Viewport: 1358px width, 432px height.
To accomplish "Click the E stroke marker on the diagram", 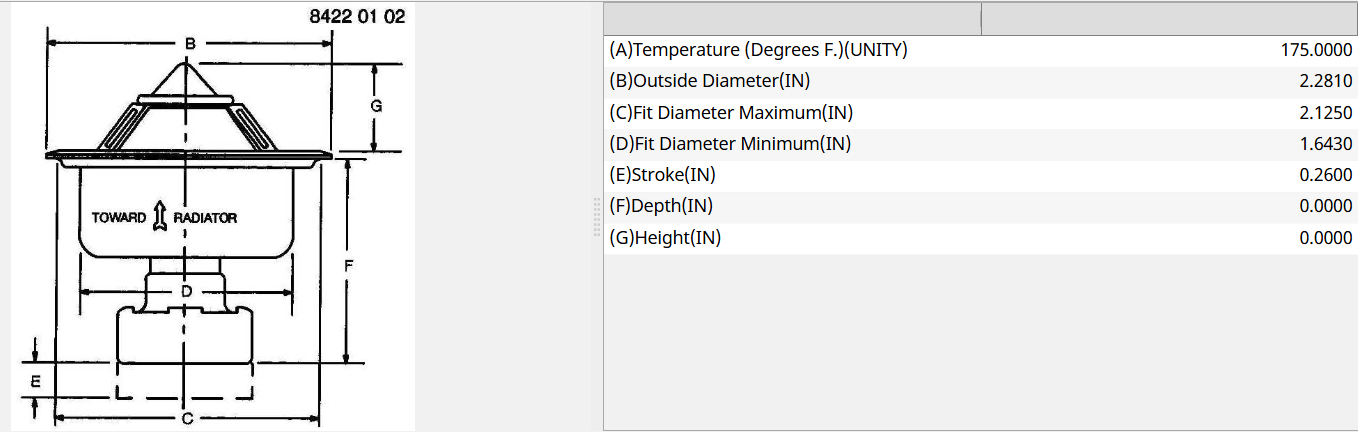I will pos(35,381).
